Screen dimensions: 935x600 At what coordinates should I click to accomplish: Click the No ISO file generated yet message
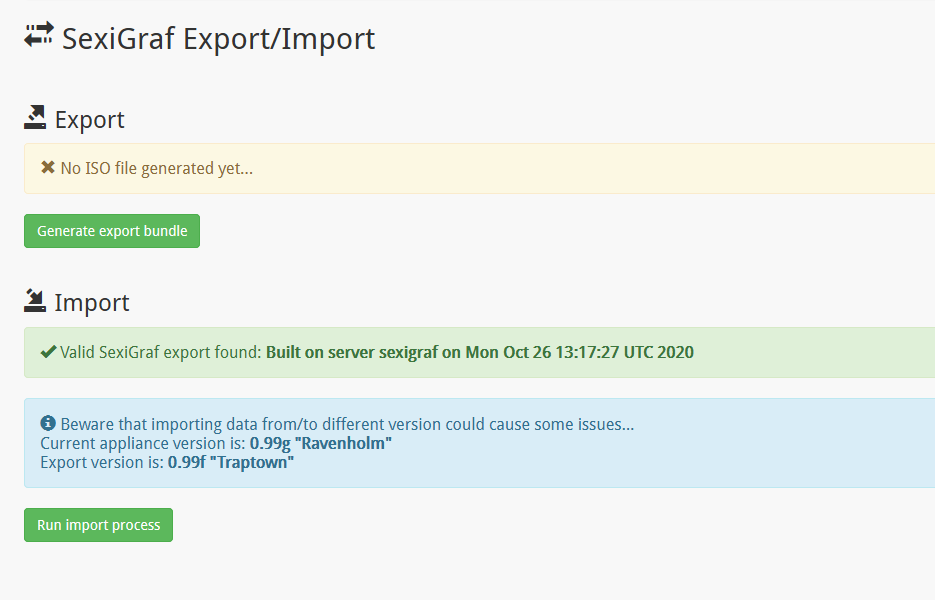157,168
